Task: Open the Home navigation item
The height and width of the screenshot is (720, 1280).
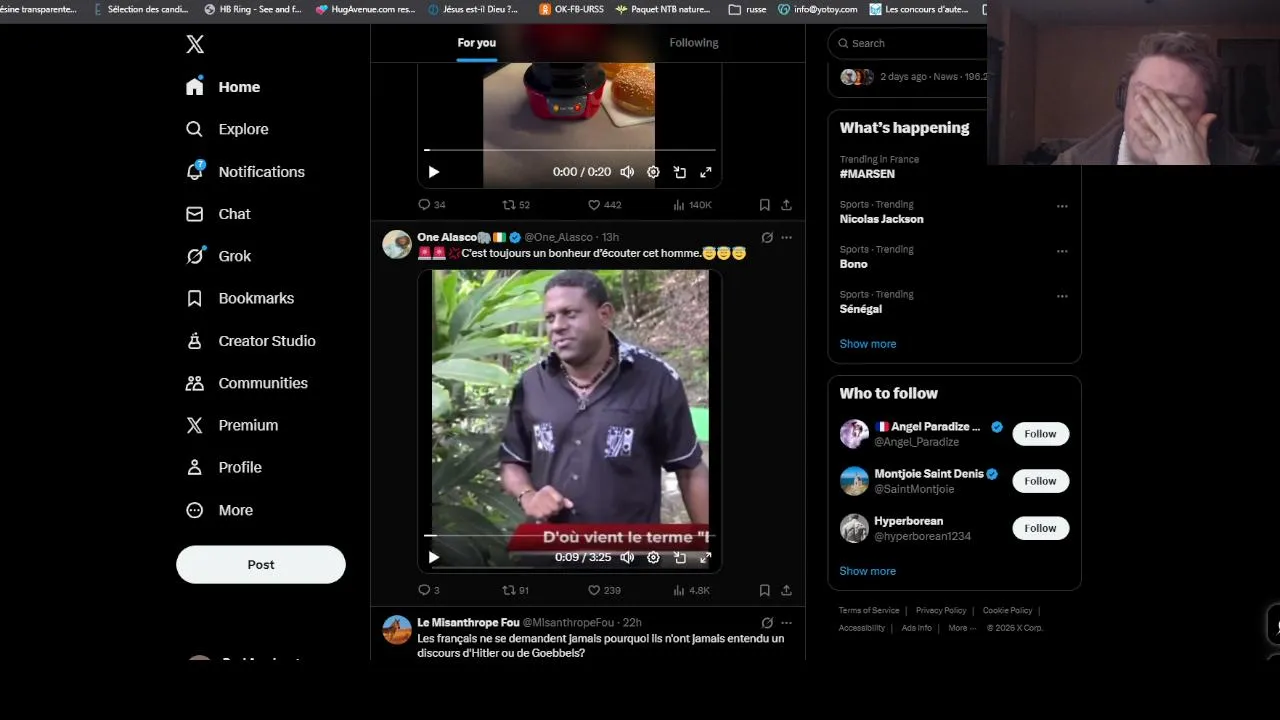Action: pyautogui.click(x=223, y=87)
